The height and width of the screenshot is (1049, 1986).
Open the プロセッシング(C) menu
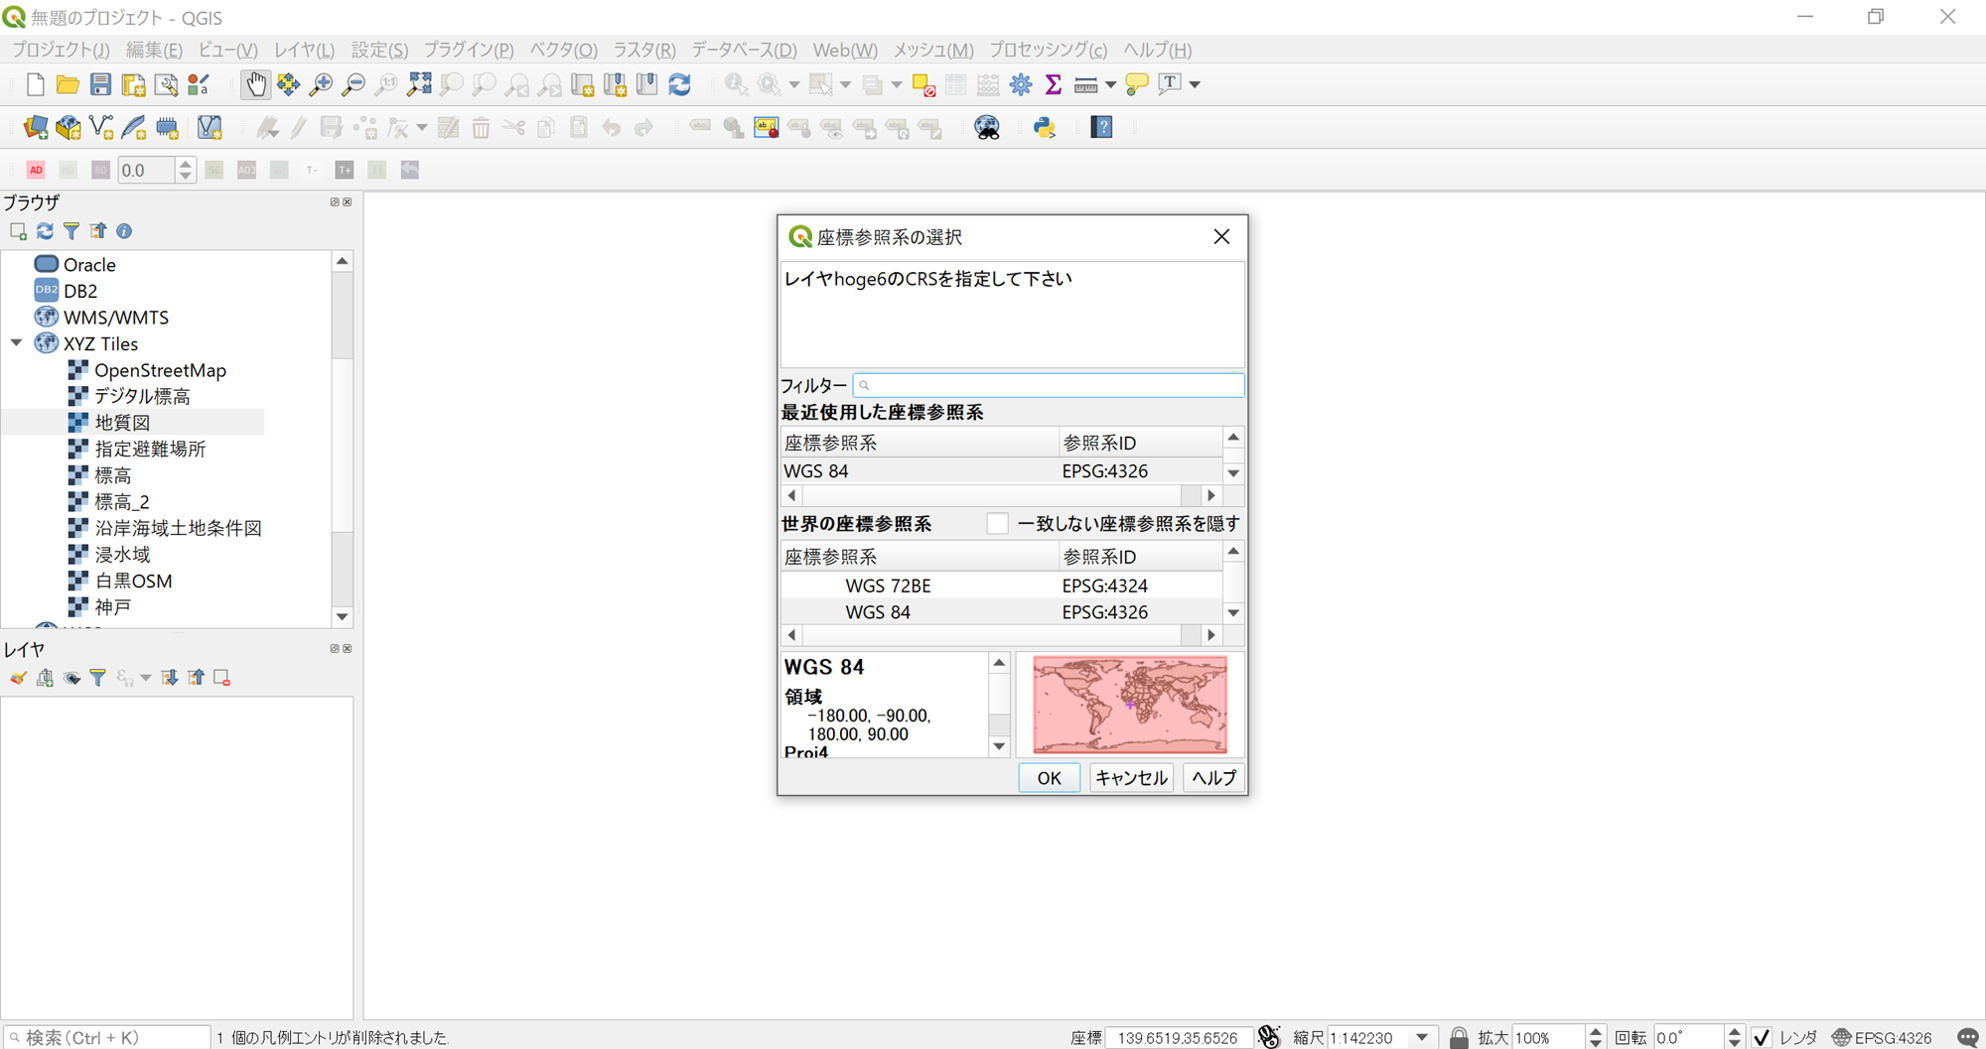click(1048, 50)
